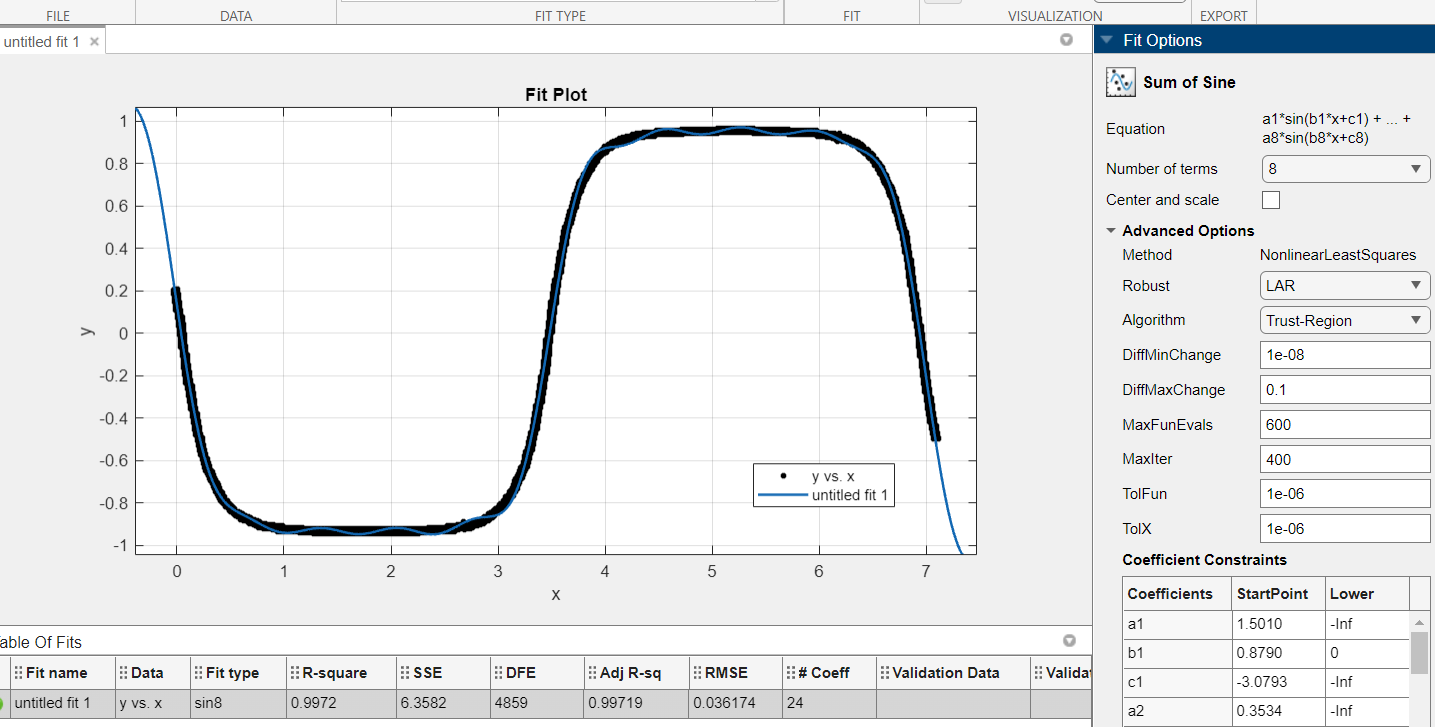Image resolution: width=1435 pixels, height=727 pixels.
Task: Open the Table Of Fits actions menu
Action: pos(1069,640)
